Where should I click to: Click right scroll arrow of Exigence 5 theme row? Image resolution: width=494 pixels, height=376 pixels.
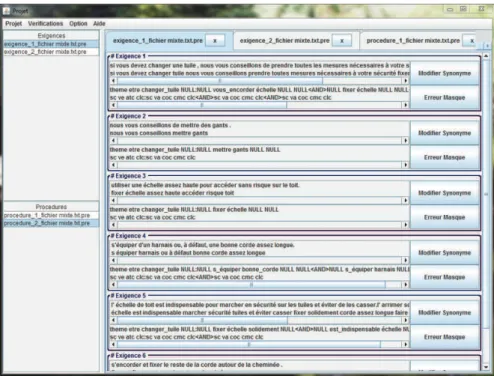point(405,344)
